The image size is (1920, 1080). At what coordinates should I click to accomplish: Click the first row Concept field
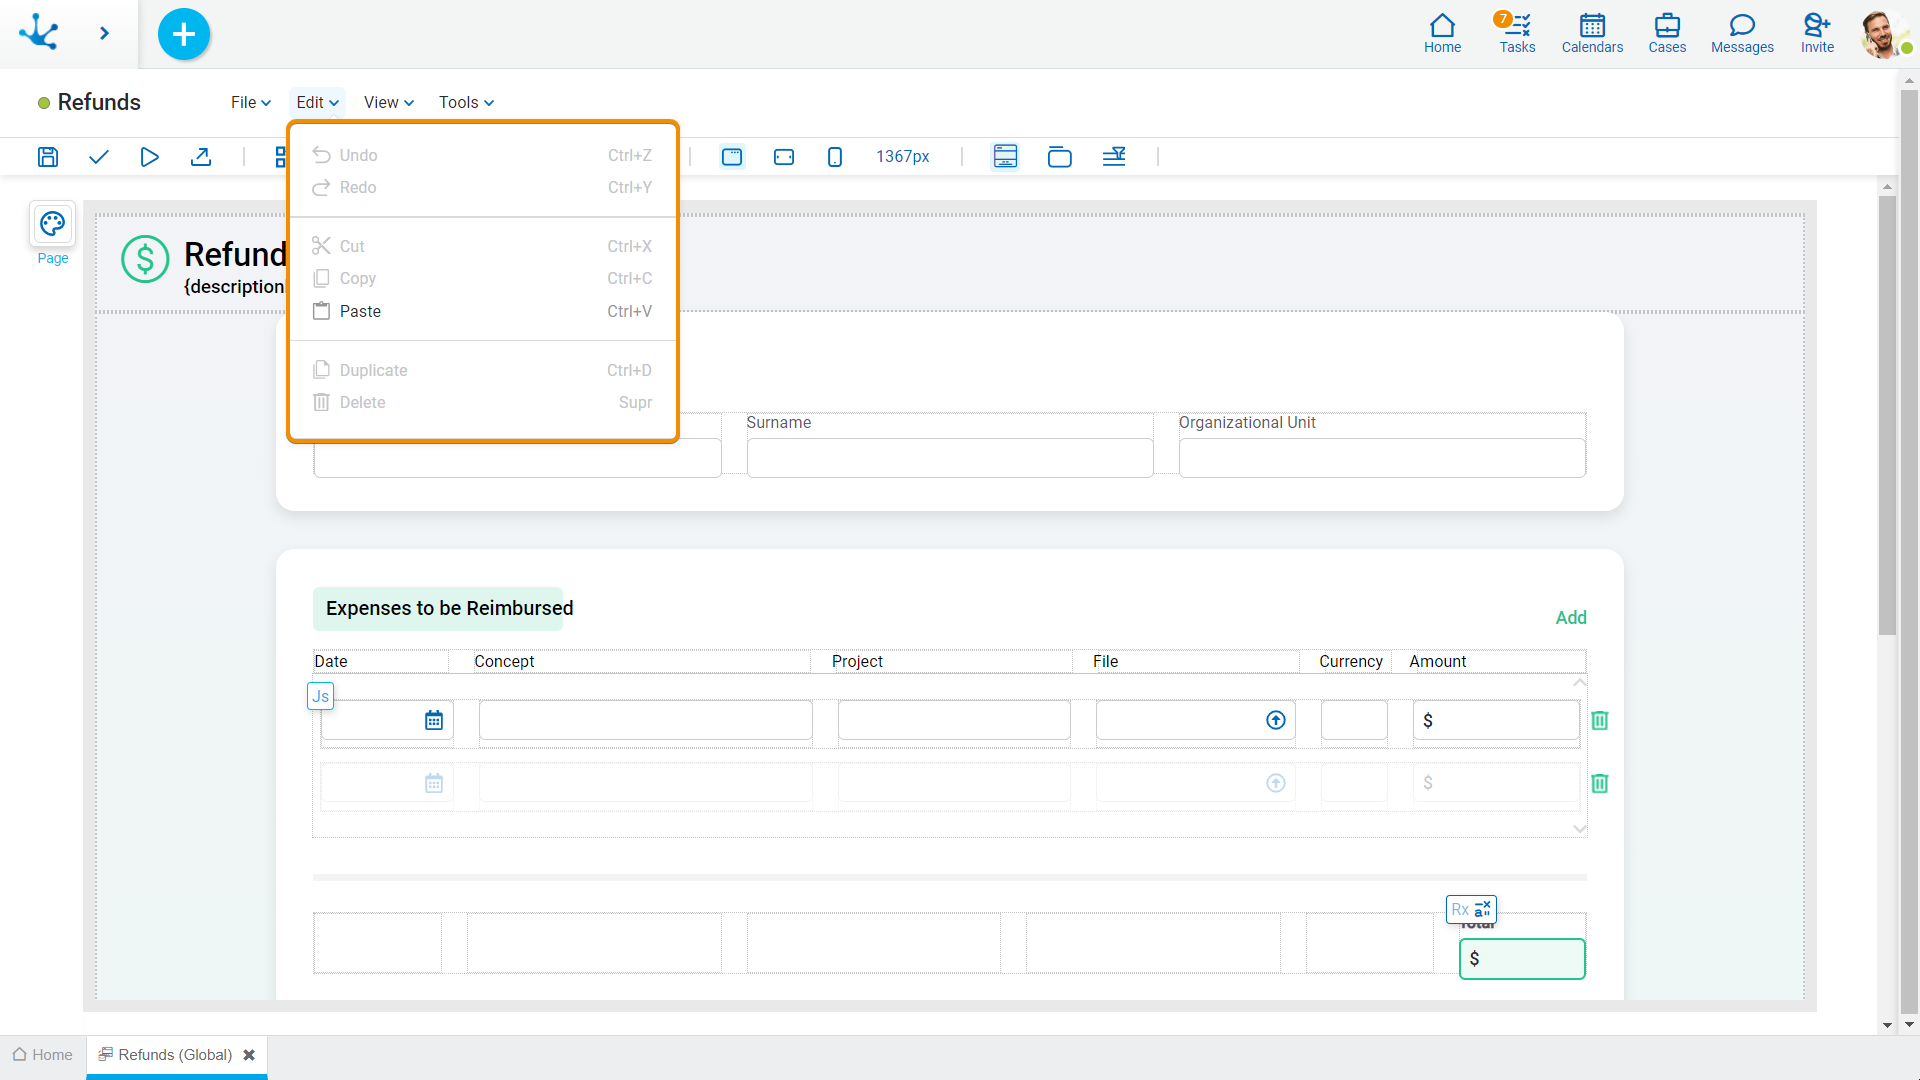[x=645, y=720]
